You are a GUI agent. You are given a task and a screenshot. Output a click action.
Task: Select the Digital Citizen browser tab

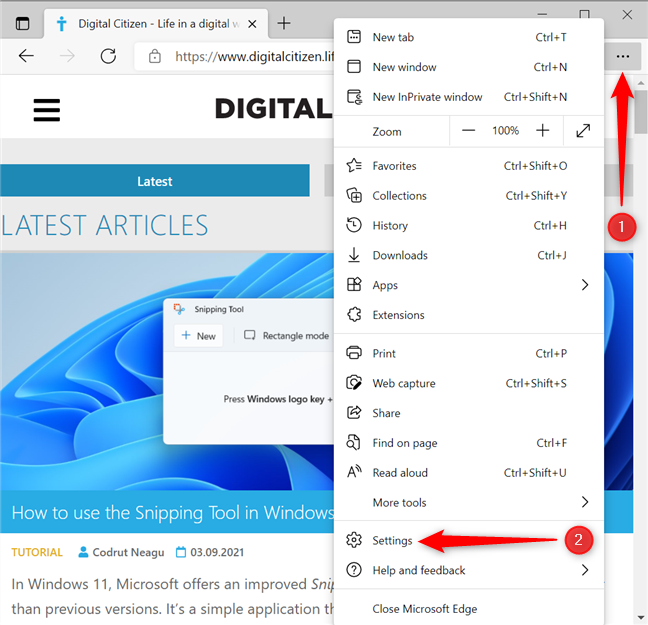coord(156,24)
